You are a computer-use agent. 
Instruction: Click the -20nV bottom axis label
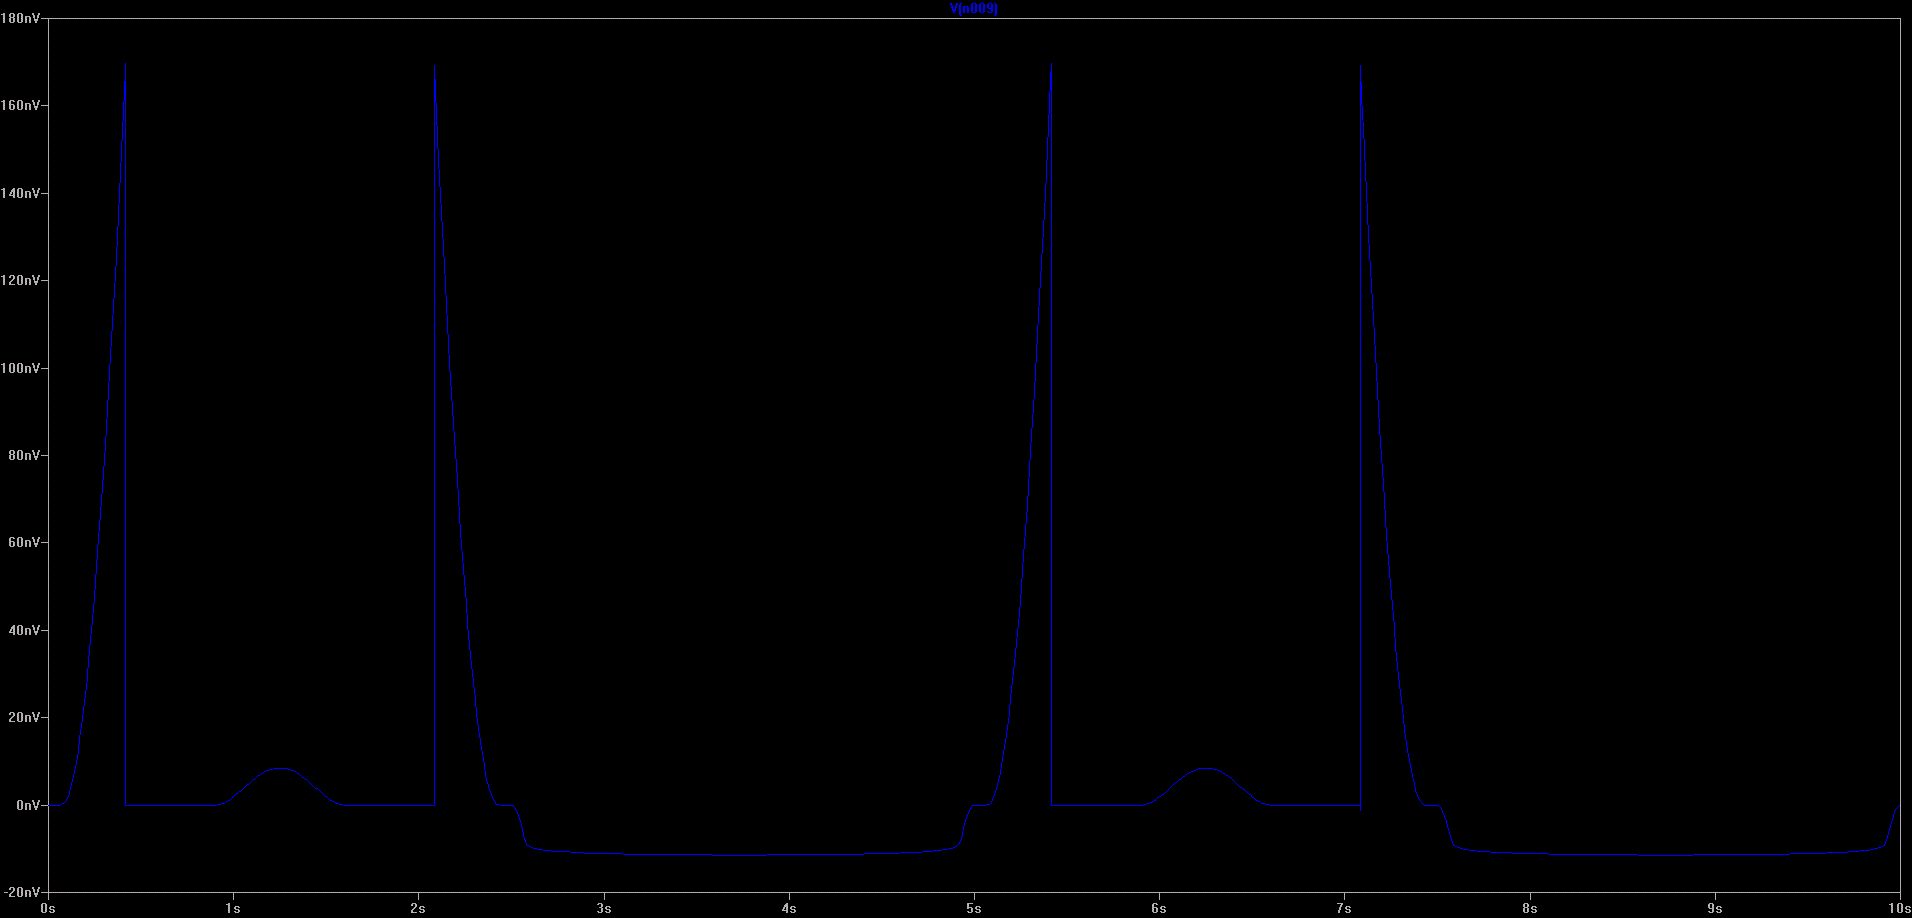[23, 892]
